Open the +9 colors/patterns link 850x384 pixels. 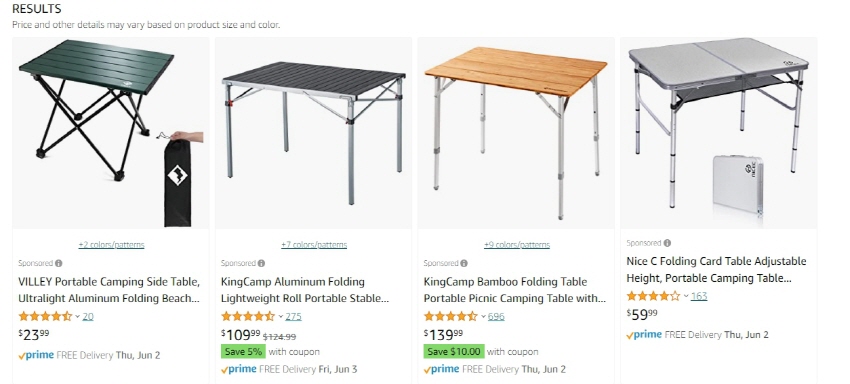tap(517, 245)
